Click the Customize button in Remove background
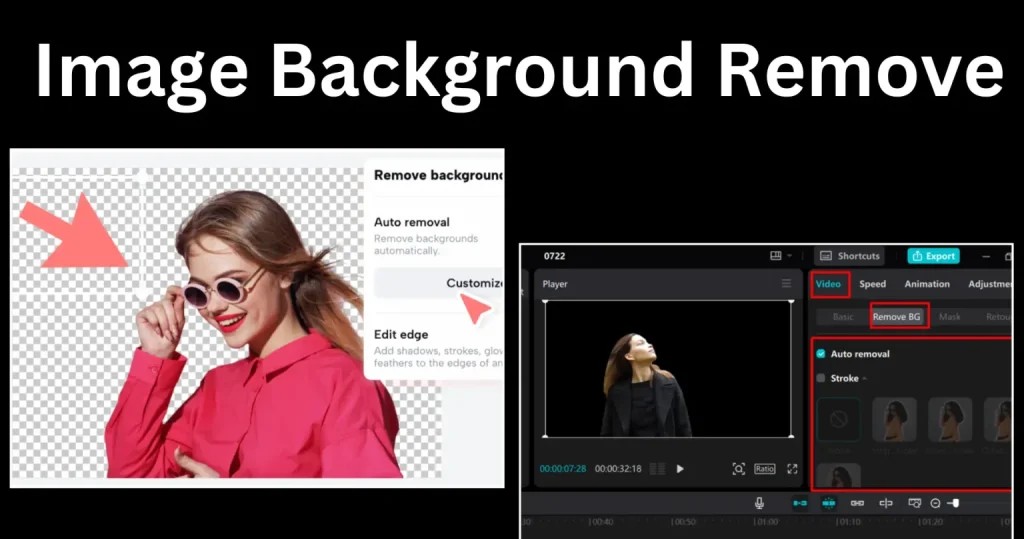The width and height of the screenshot is (1024, 539). click(439, 283)
